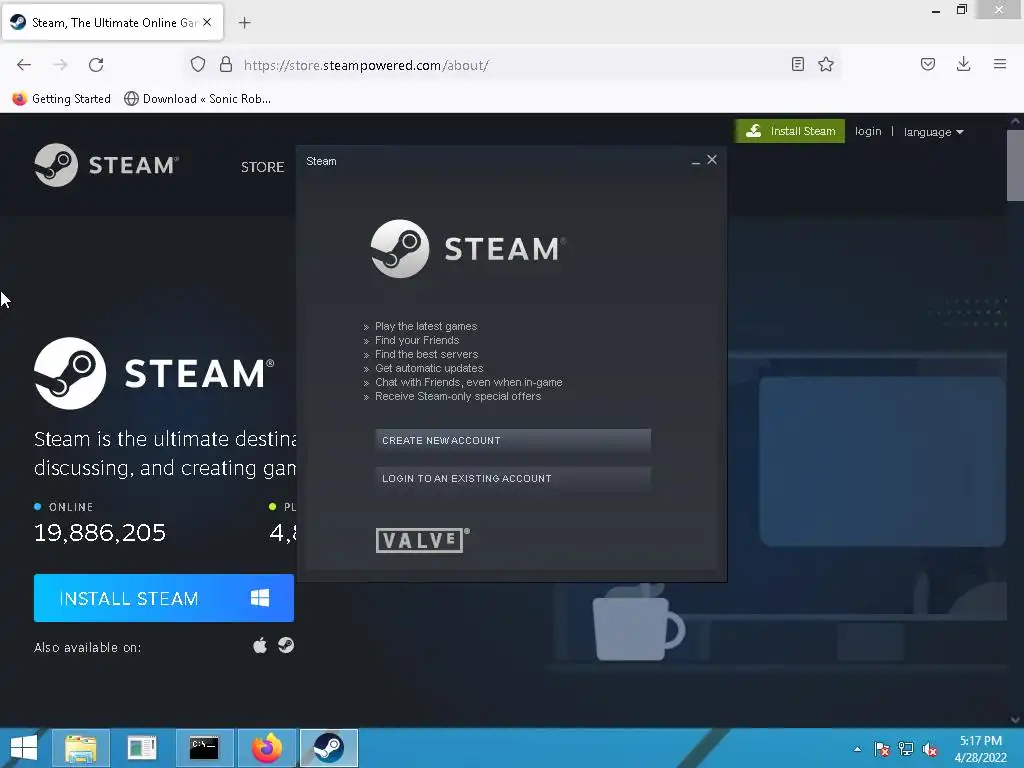Click the Steam logo in page header

[x=106, y=165]
